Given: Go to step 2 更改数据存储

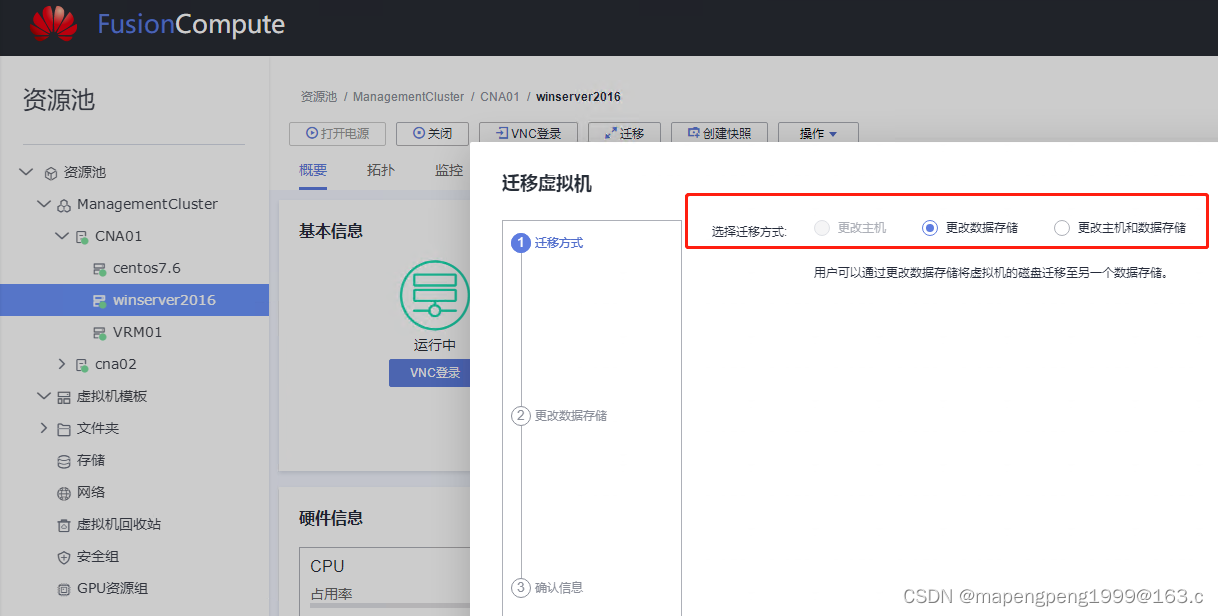Looking at the screenshot, I should pos(559,416).
